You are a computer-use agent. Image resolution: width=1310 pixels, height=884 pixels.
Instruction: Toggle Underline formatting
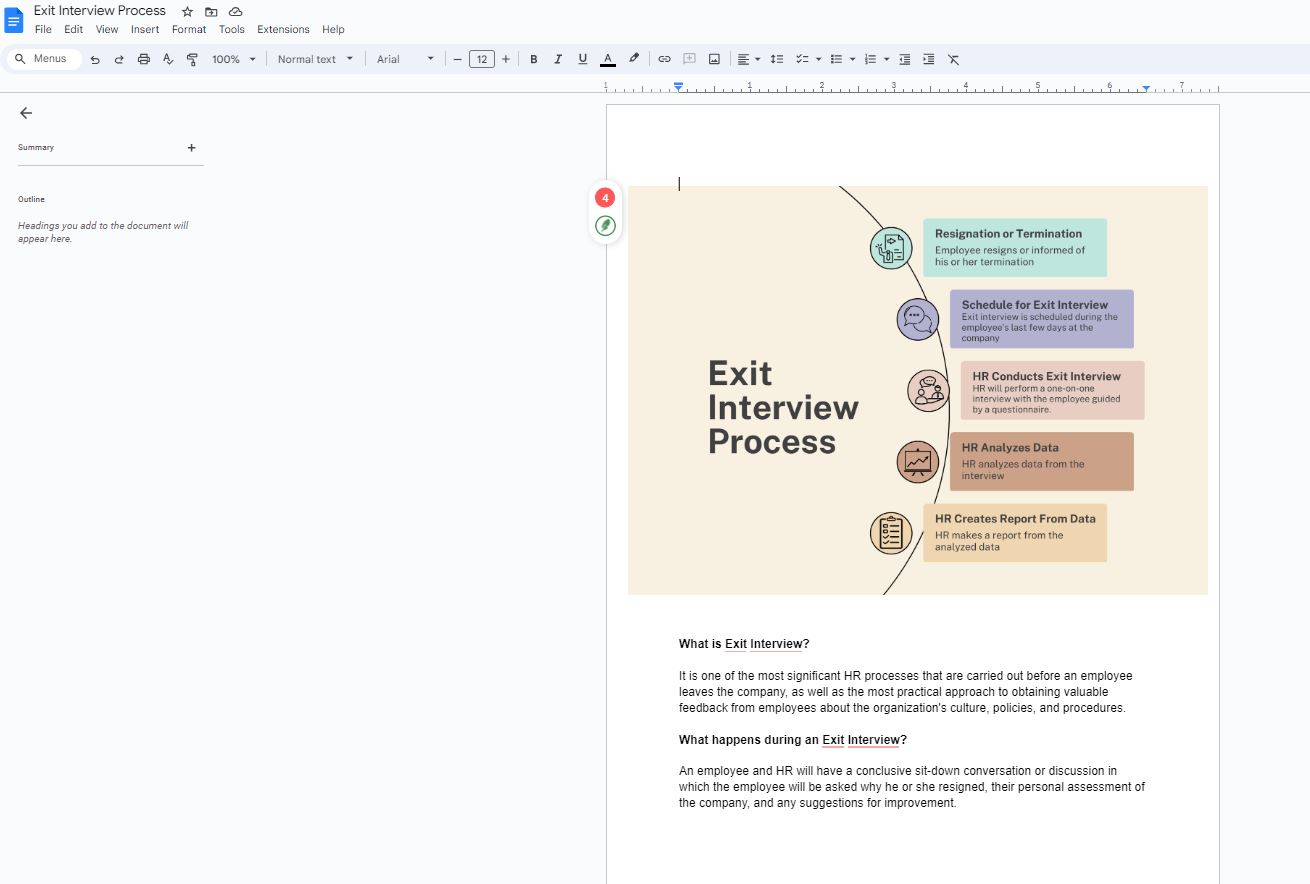(x=583, y=59)
